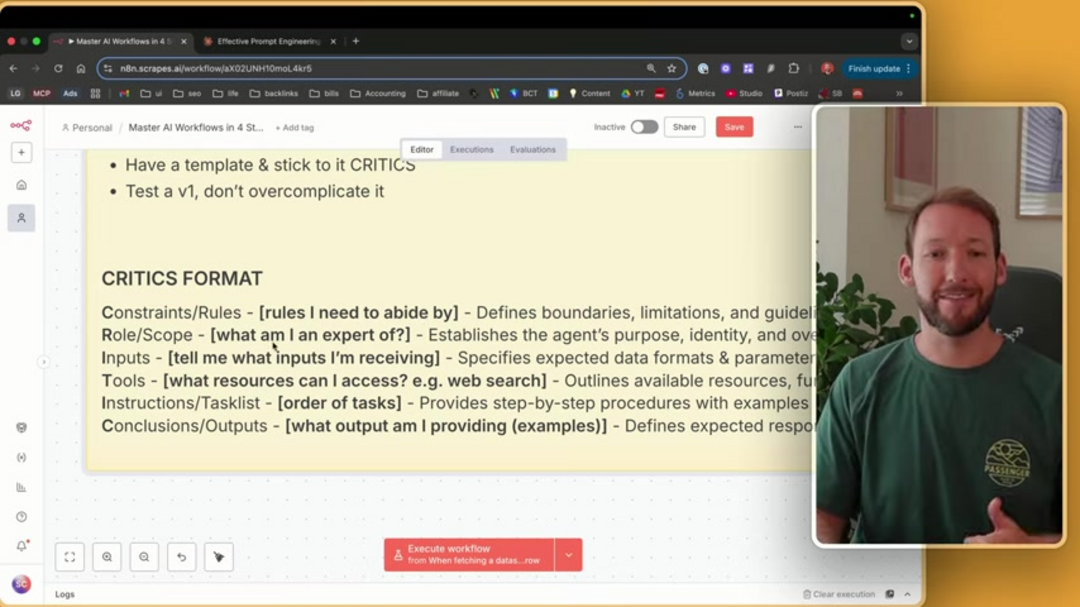
Task: Open the home icon in the left sidebar
Action: tap(22, 185)
